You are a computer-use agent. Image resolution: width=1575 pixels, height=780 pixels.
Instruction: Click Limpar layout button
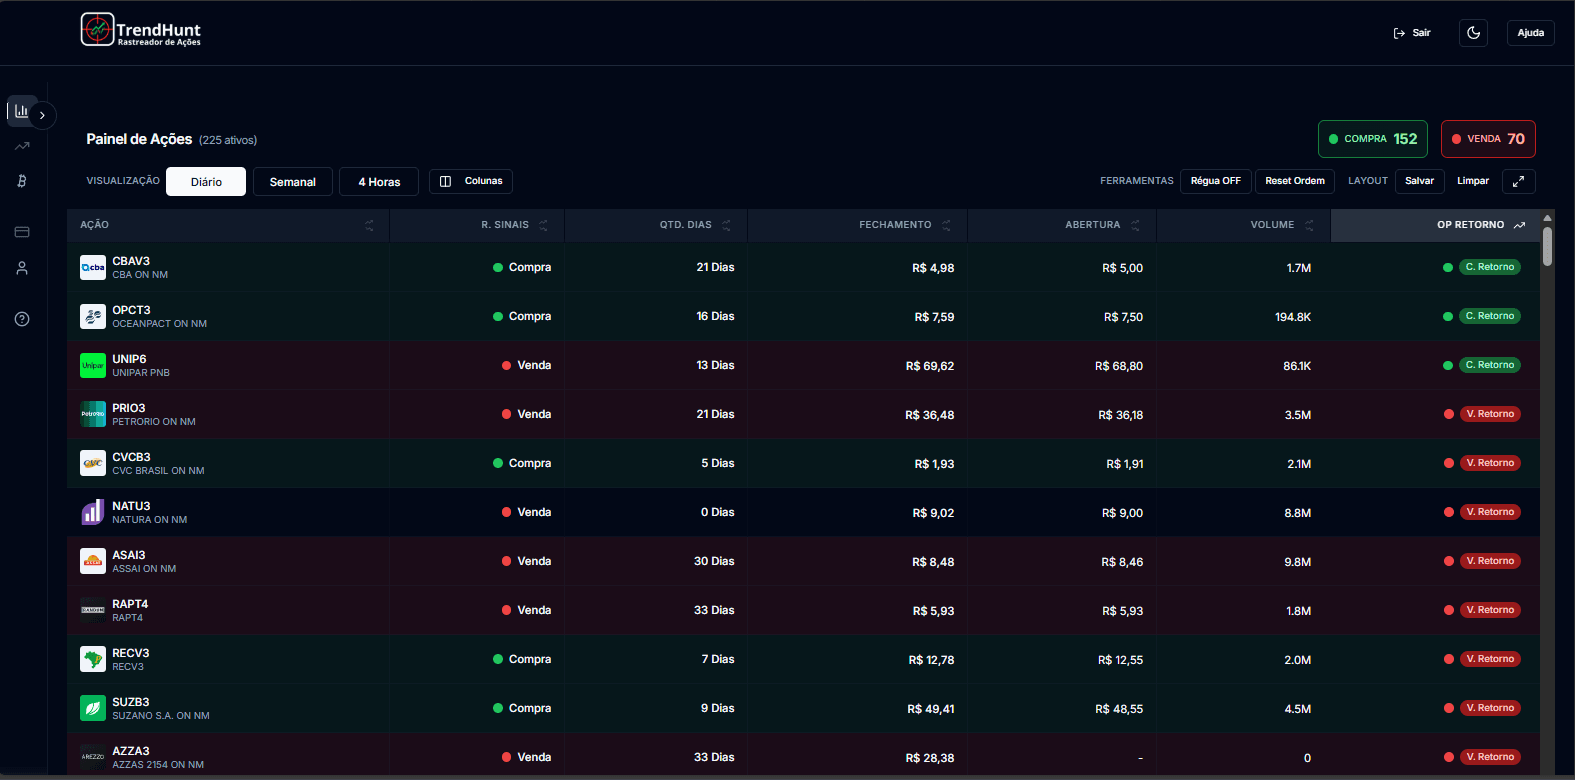click(1473, 181)
